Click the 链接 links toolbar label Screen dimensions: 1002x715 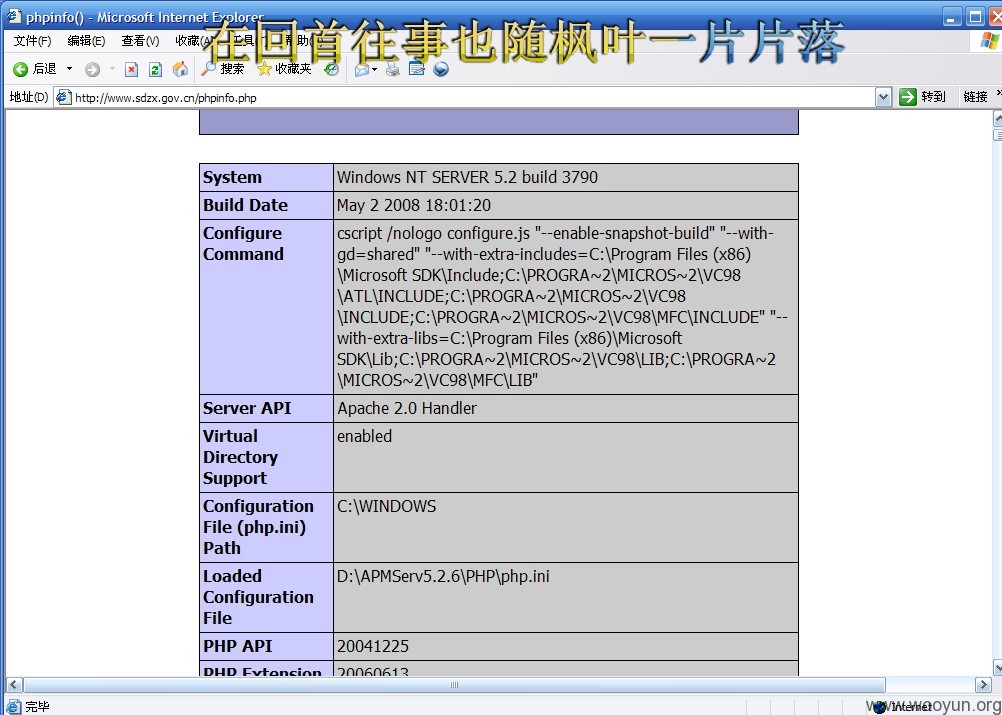(x=975, y=97)
